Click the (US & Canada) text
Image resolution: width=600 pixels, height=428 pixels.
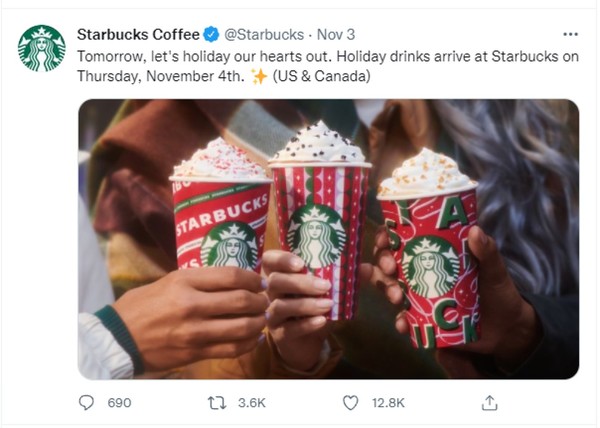pyautogui.click(x=321, y=76)
